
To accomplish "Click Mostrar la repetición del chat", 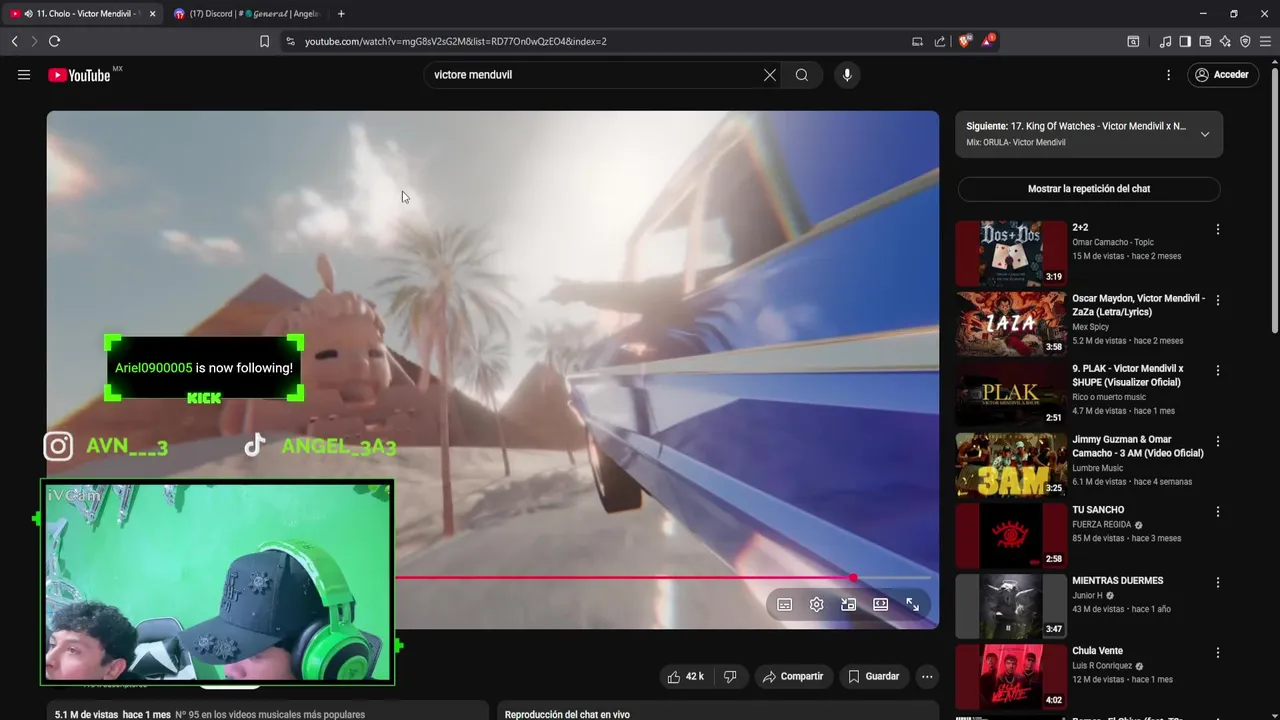I will (x=1089, y=189).
